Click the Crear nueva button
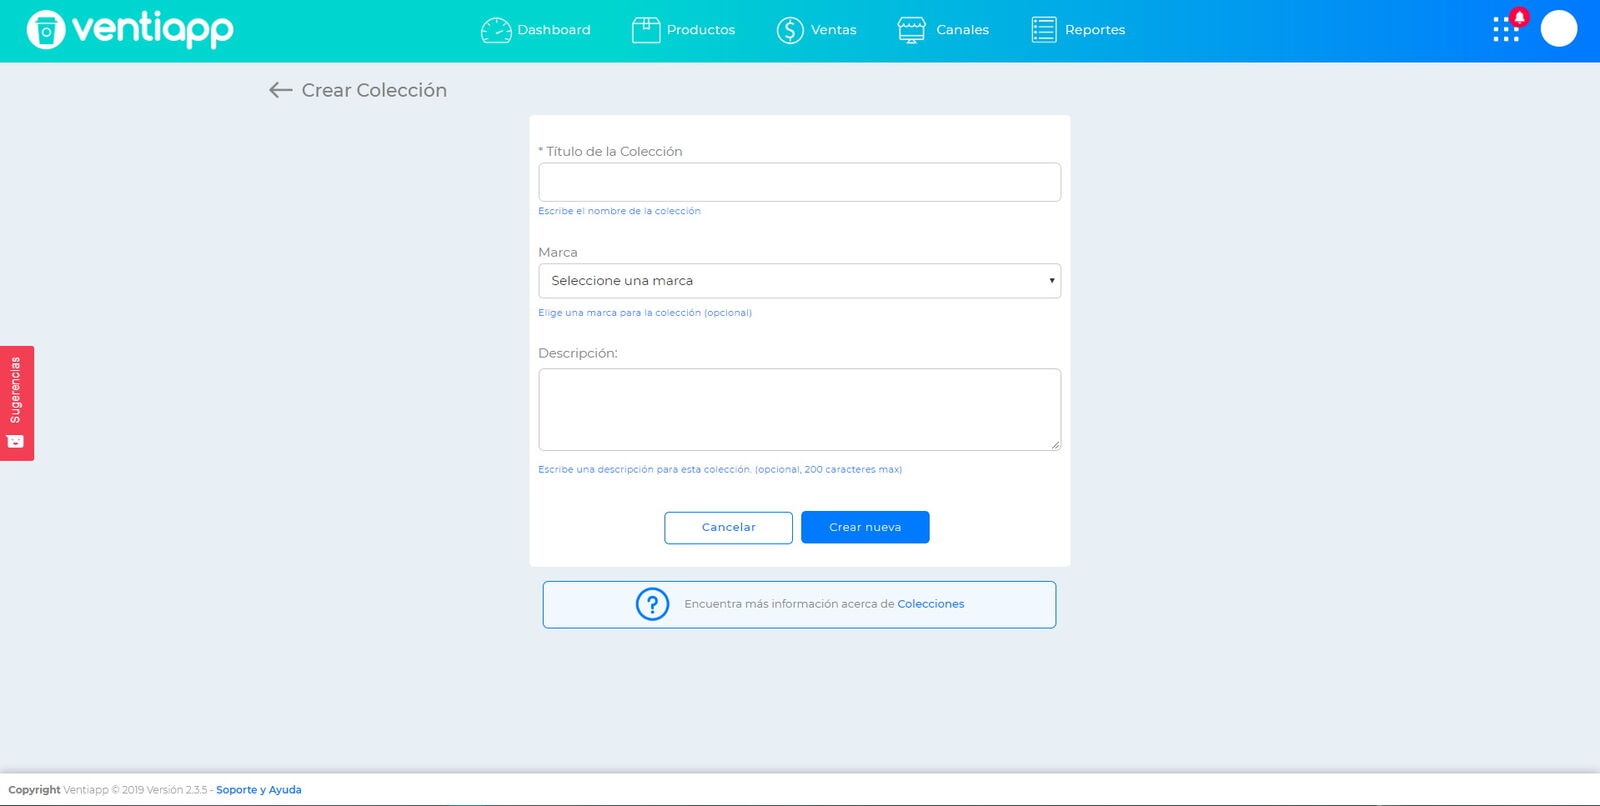This screenshot has width=1600, height=806. click(x=865, y=527)
